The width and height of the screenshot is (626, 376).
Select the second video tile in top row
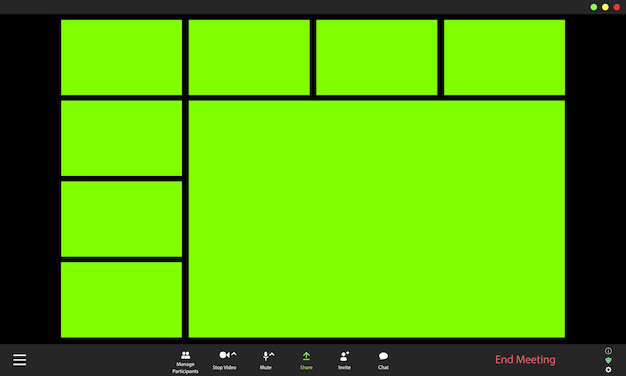(249, 57)
